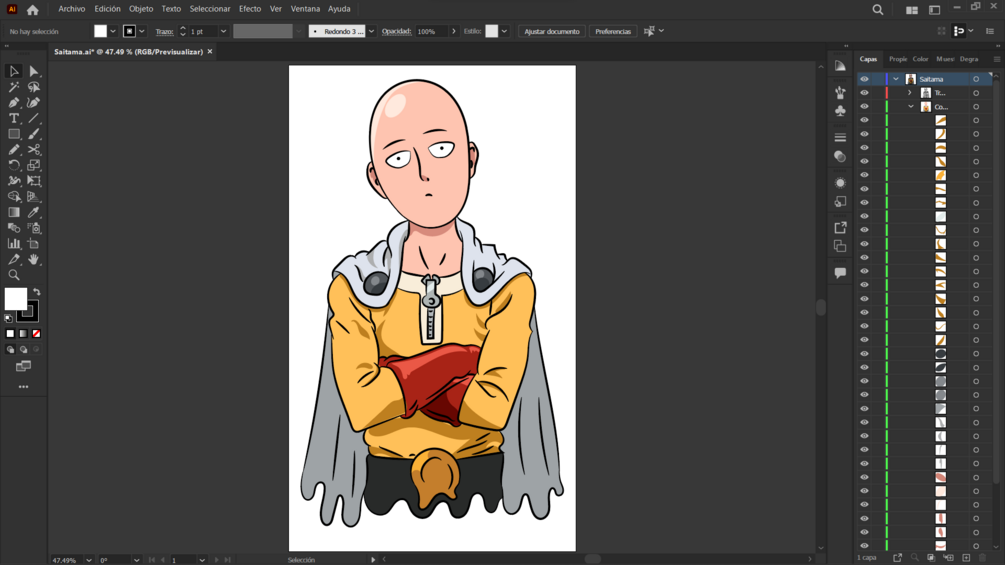Viewport: 1005px width, 565px height.
Task: Select the Rotate tool
Action: click(13, 165)
